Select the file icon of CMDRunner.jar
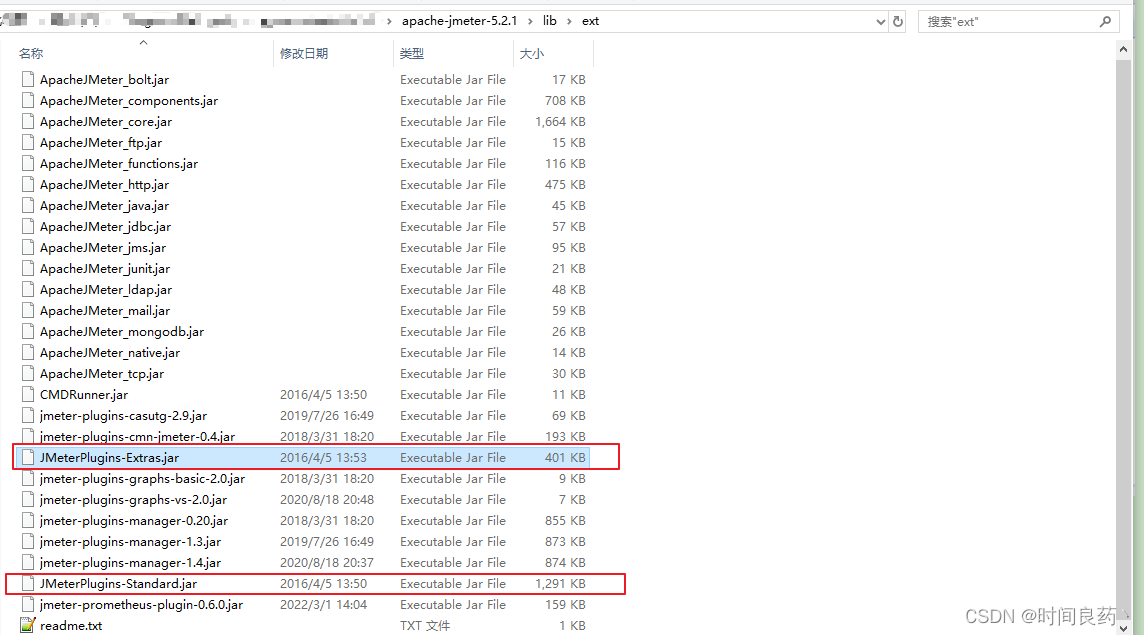The height and width of the screenshot is (635, 1144). pos(28,395)
